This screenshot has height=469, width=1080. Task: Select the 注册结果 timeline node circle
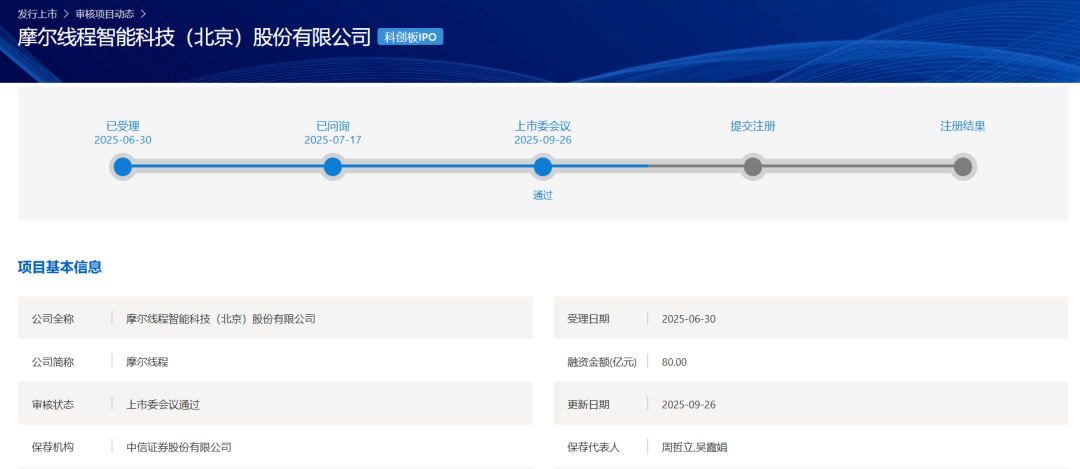(963, 167)
